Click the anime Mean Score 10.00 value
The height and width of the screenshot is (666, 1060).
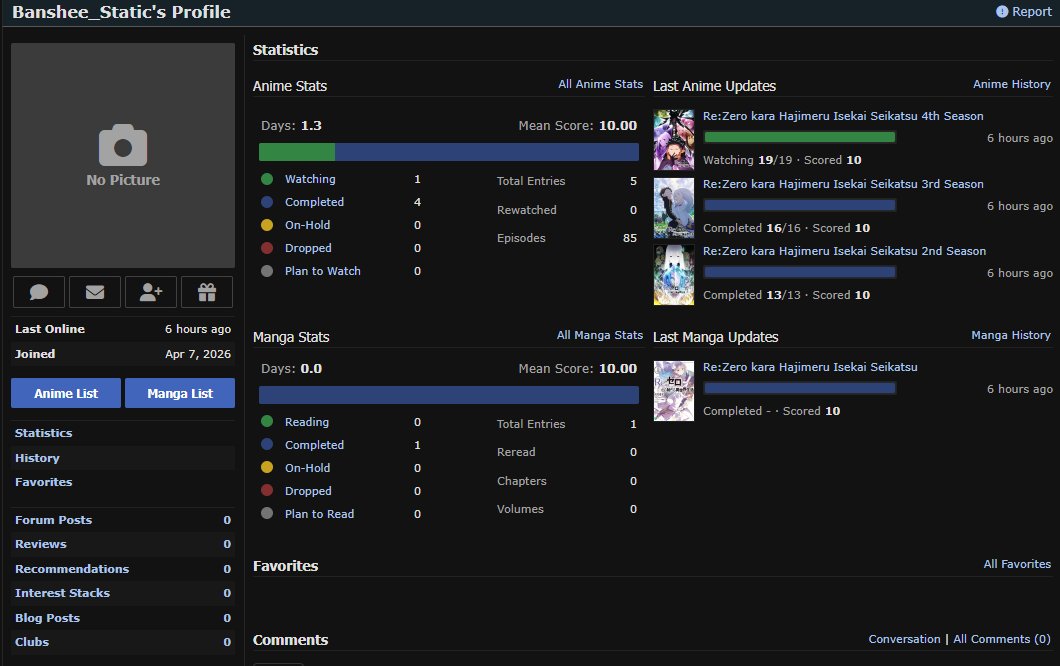tap(618, 126)
